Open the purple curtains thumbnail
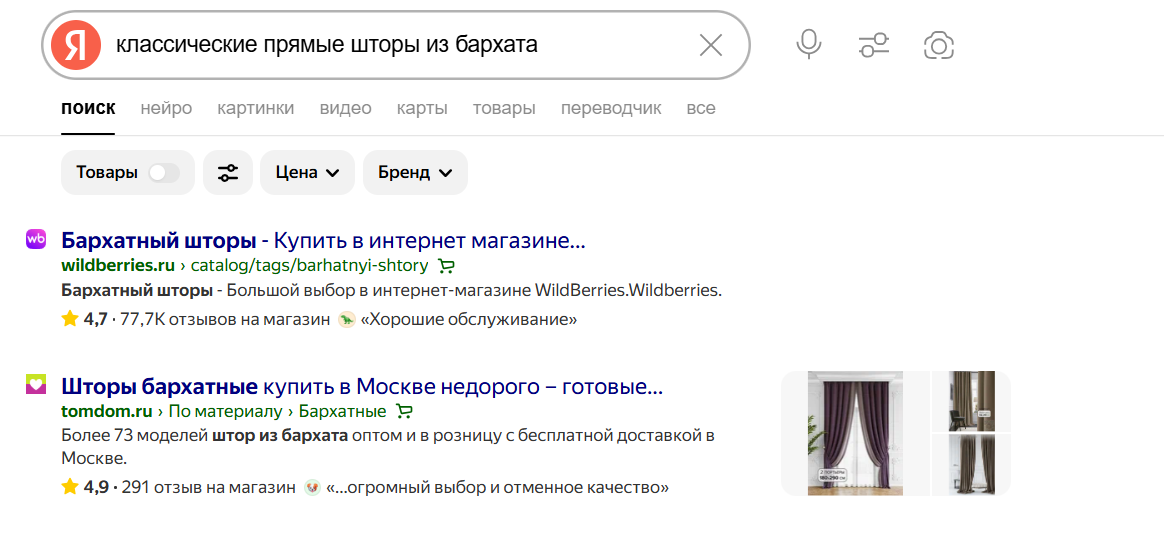The height and width of the screenshot is (534, 1164). [x=855, y=433]
